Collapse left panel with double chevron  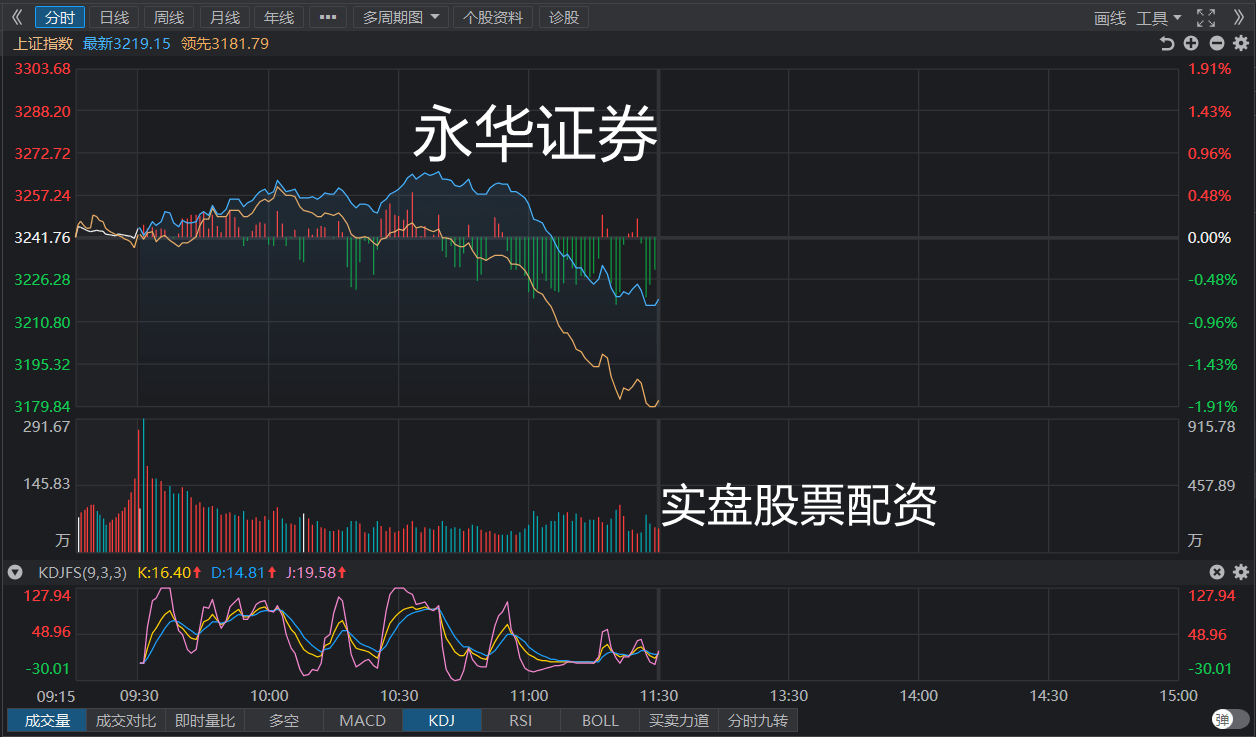16,17
